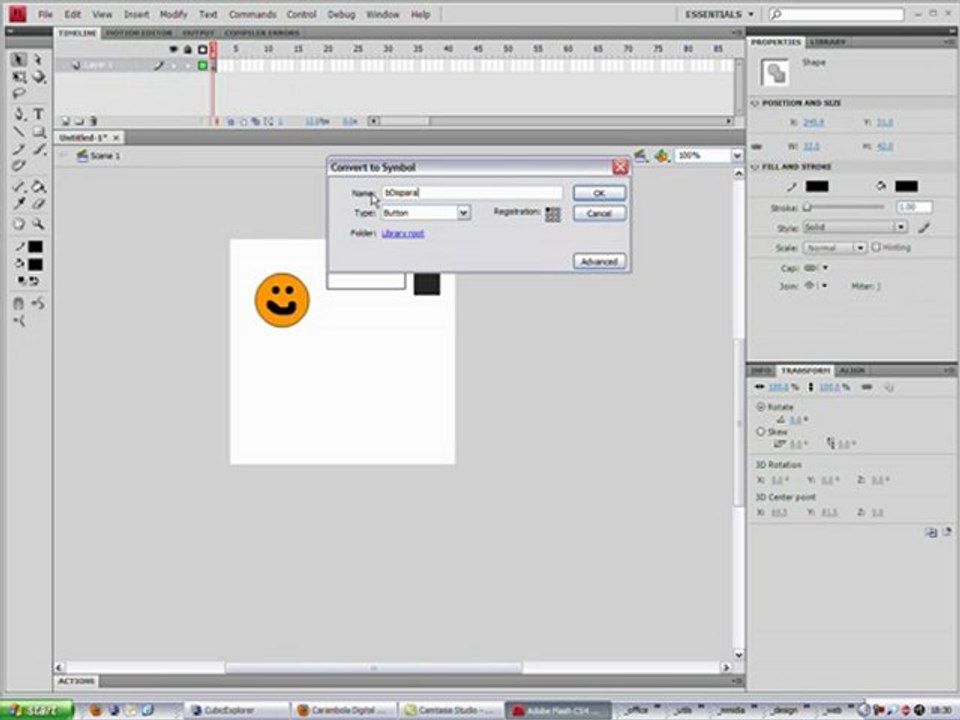Viewport: 960px width, 720px height.
Task: Click the Windows Start button
Action: click(37, 710)
